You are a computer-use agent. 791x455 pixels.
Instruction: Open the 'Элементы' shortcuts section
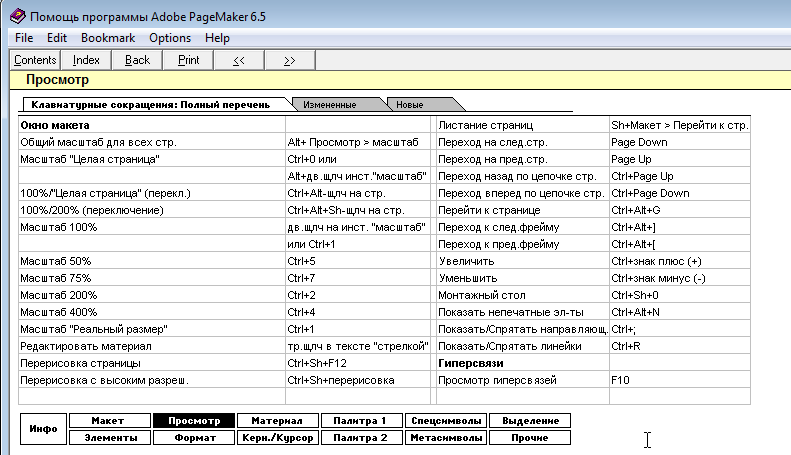109,437
